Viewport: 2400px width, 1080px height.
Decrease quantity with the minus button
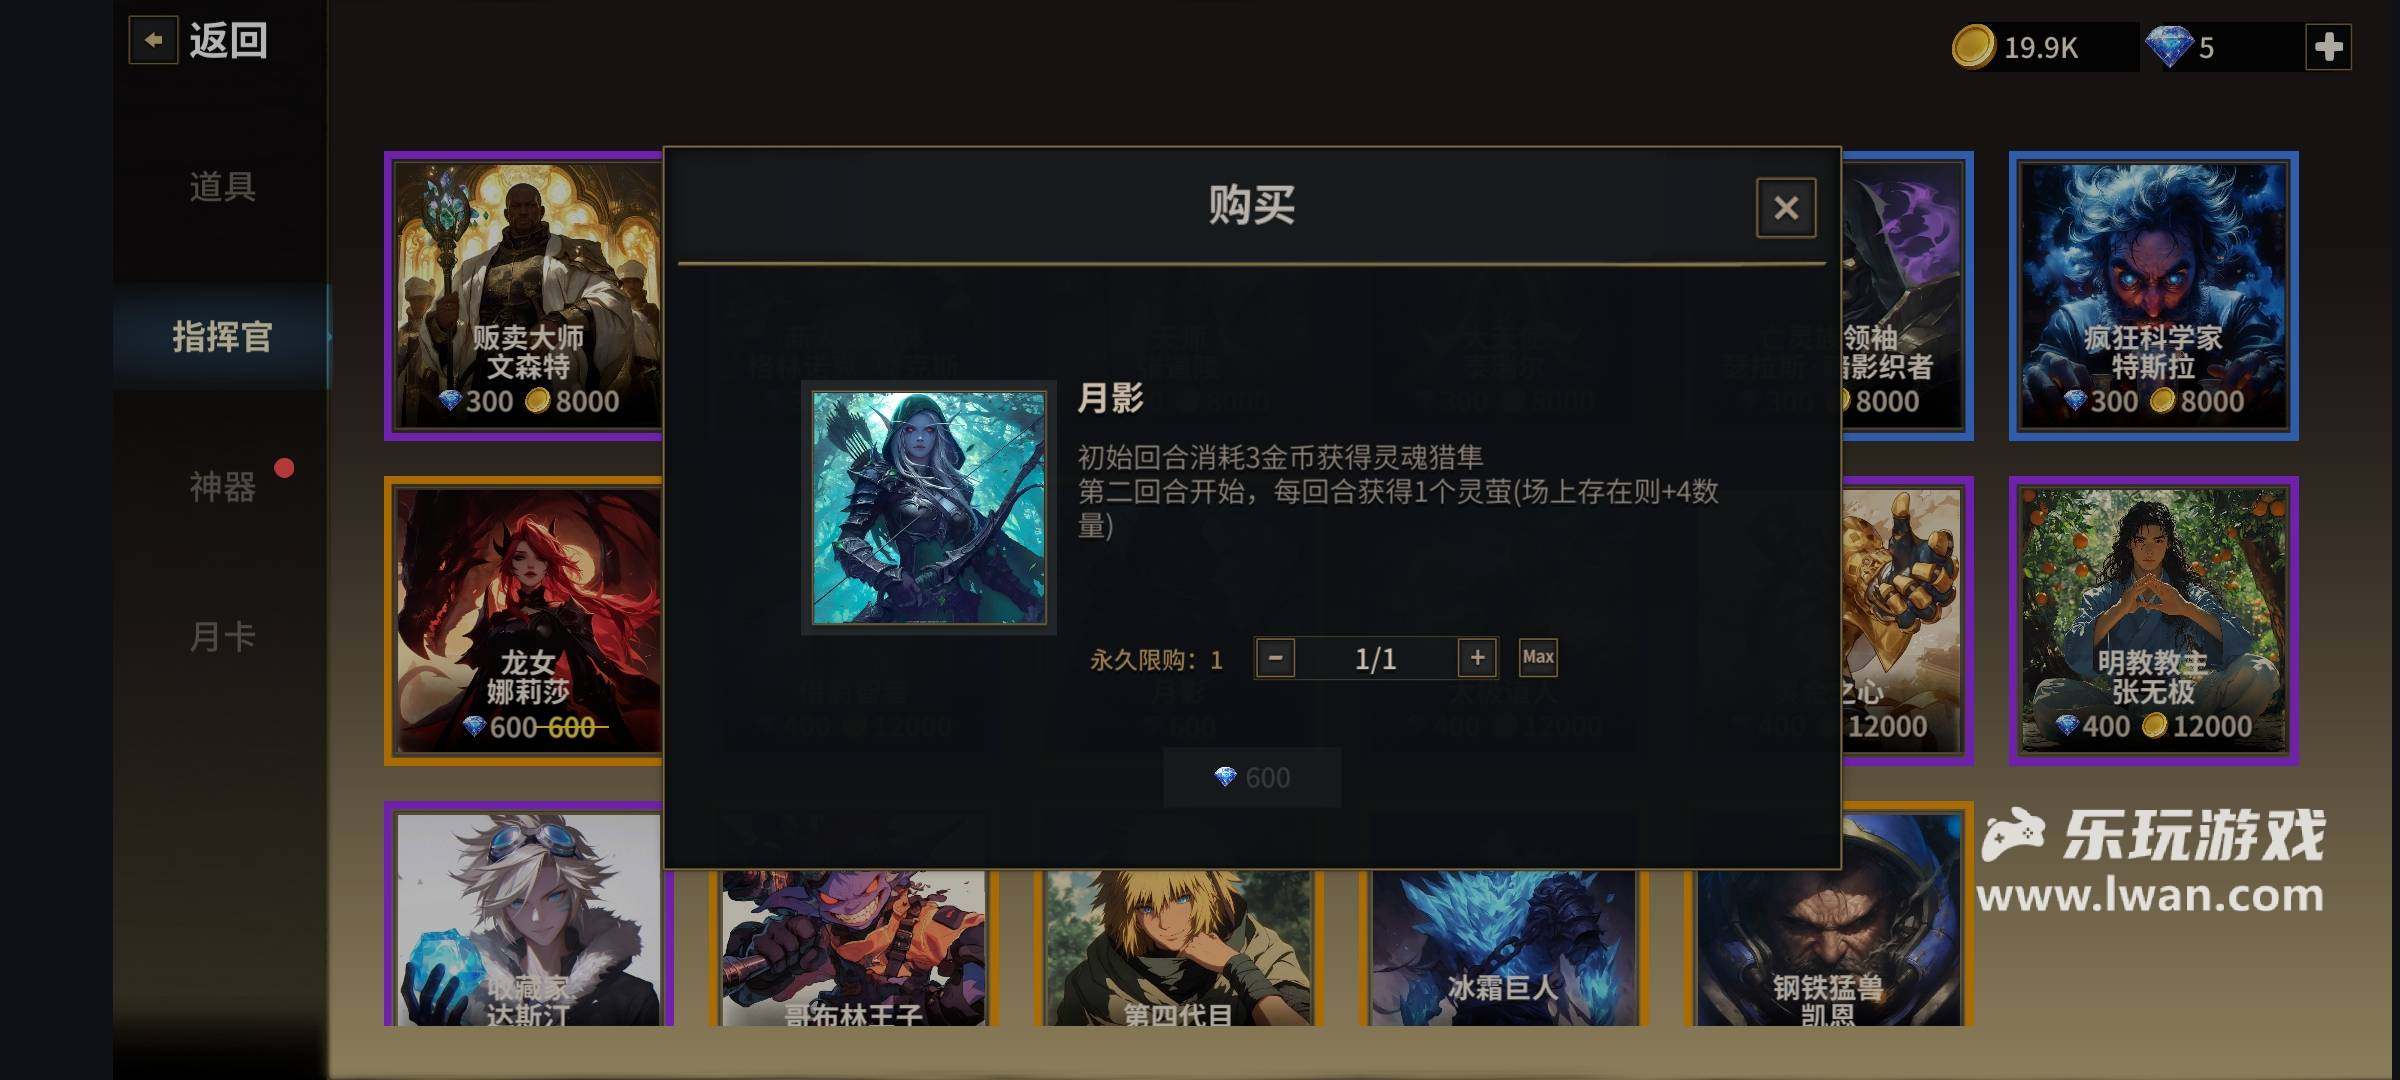(x=1275, y=658)
